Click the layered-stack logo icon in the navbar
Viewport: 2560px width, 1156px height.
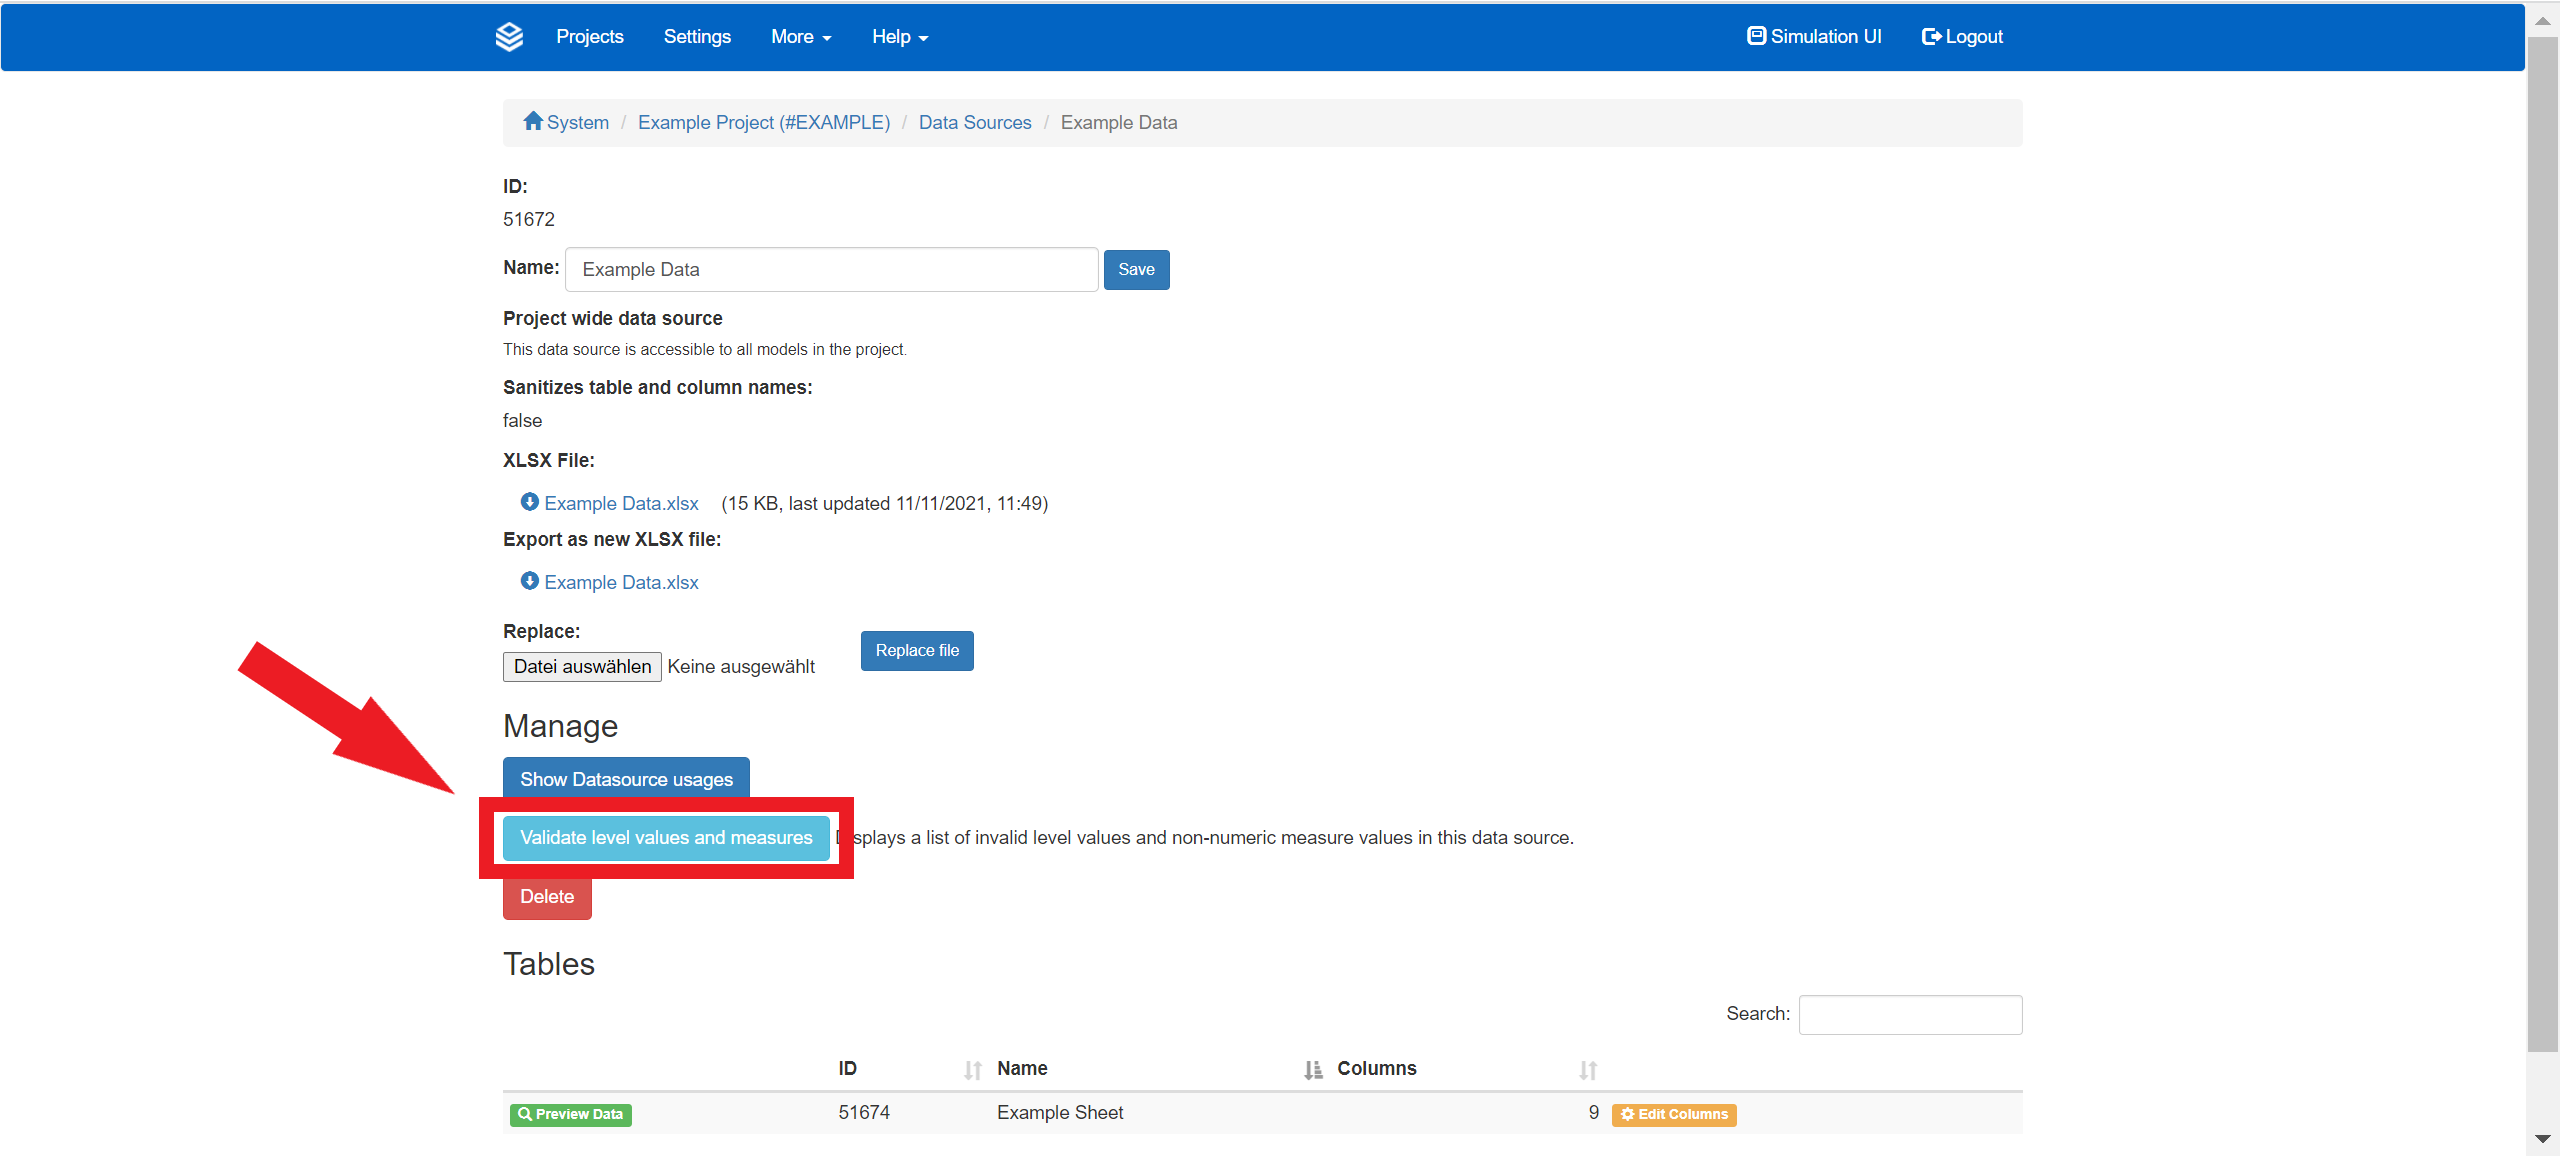[x=509, y=37]
